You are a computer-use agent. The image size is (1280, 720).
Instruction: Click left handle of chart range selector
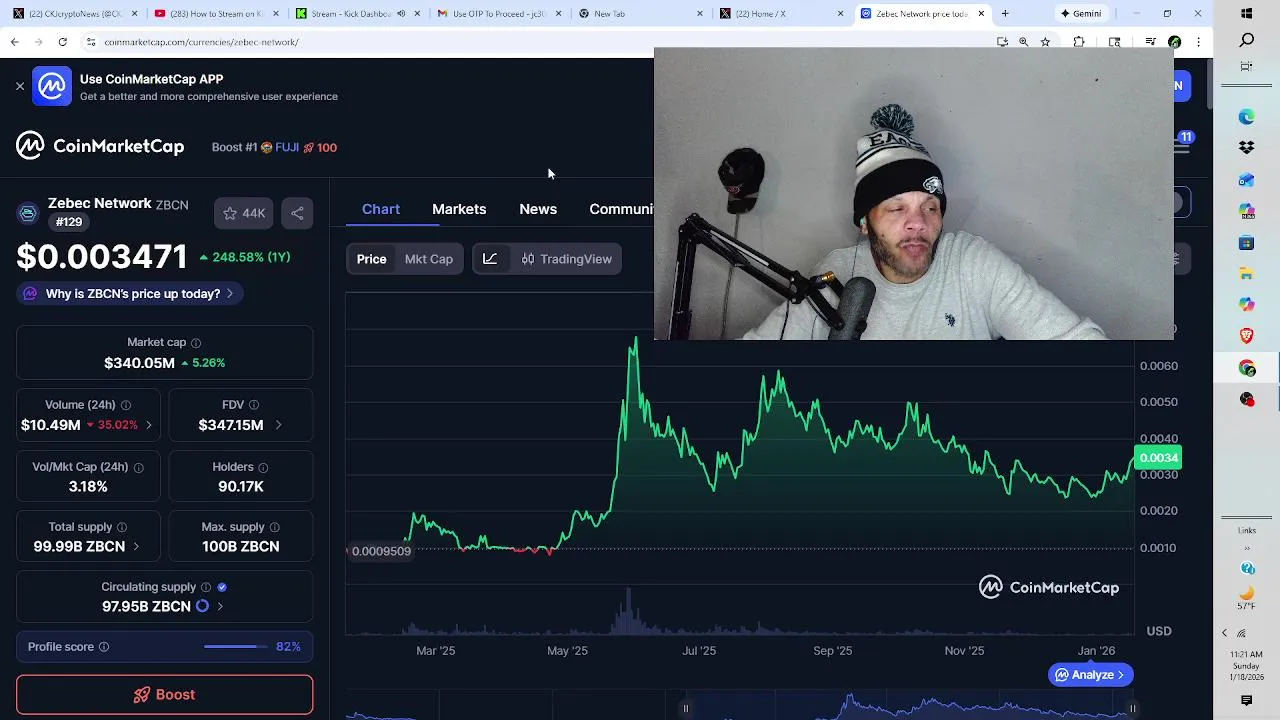point(686,709)
